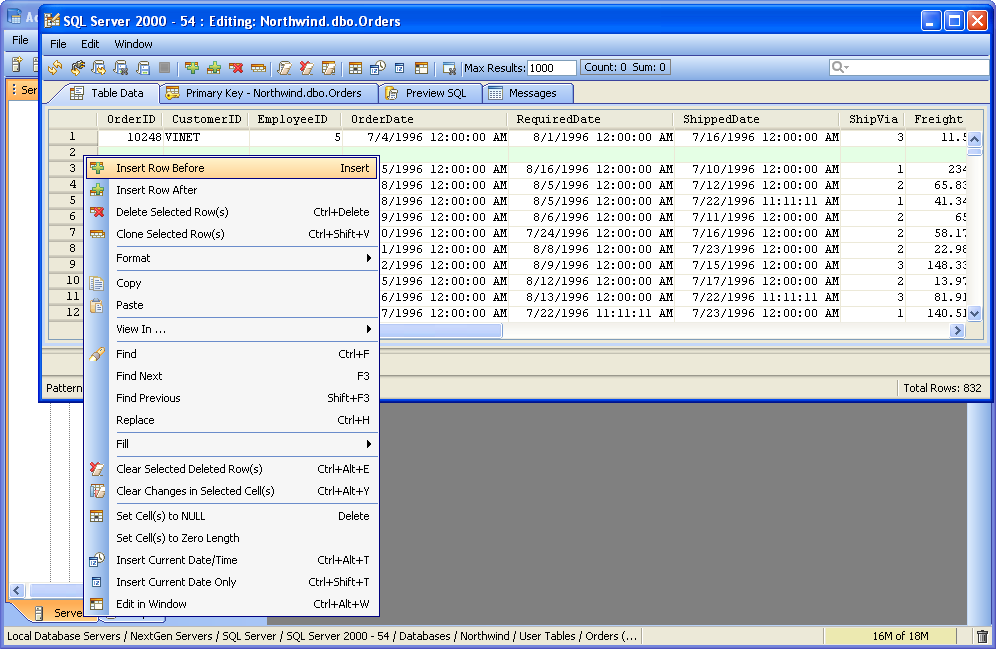Viewport: 996px width, 649px height.
Task: Click the reconnect plug icon in toolbar
Action: [77, 67]
